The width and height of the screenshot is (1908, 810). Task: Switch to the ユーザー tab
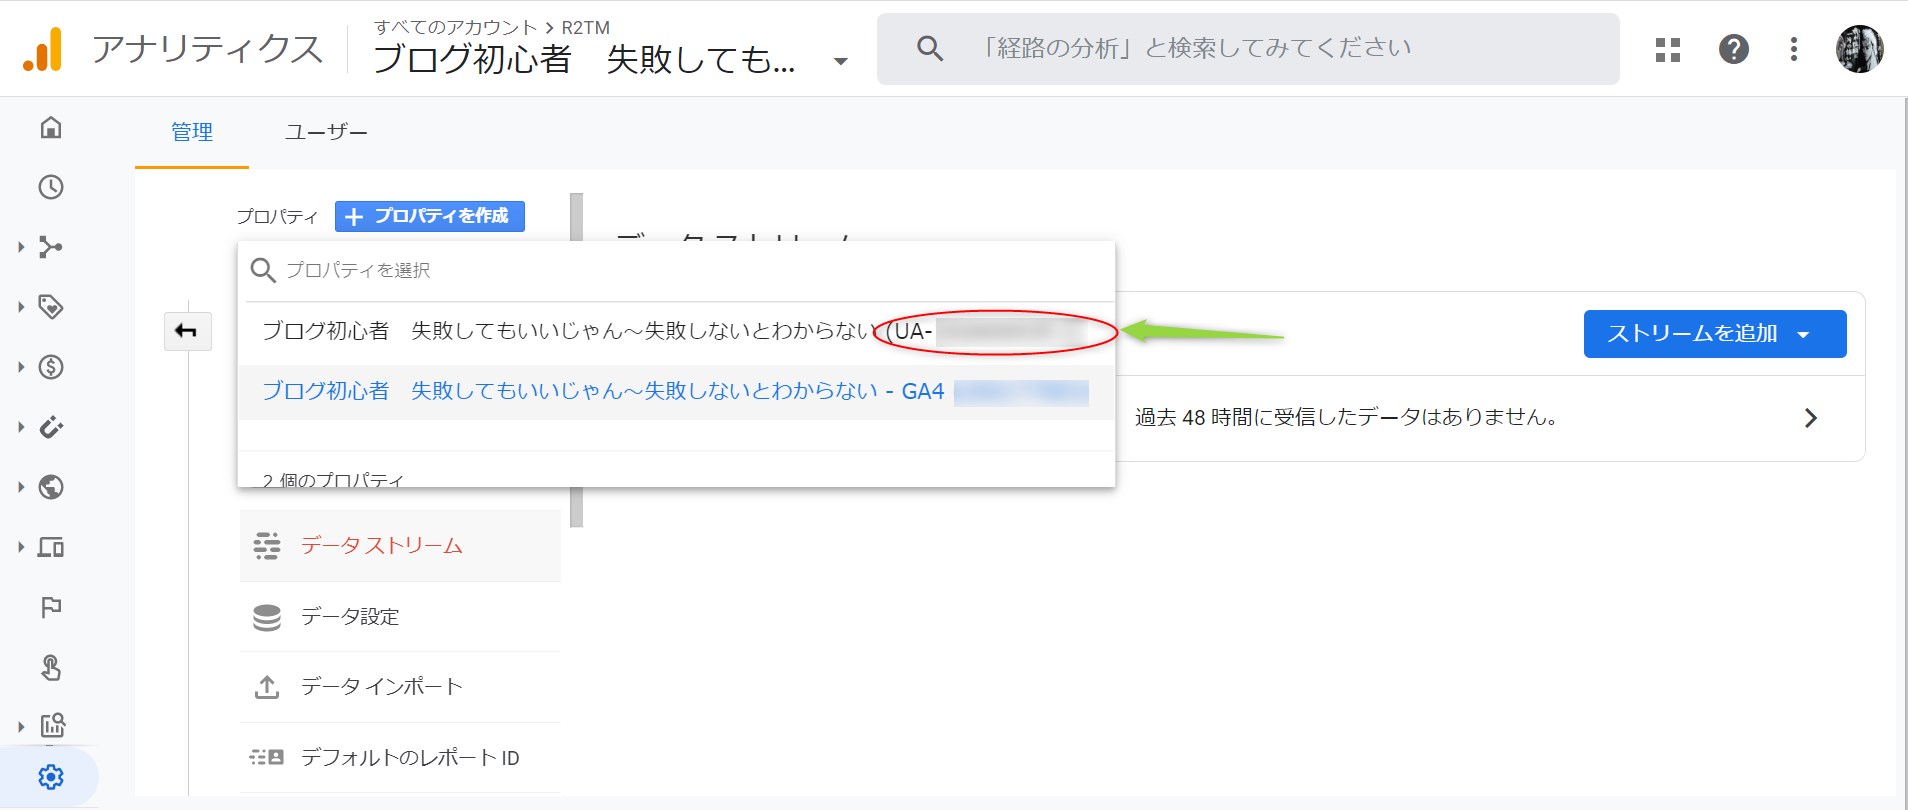click(x=326, y=132)
